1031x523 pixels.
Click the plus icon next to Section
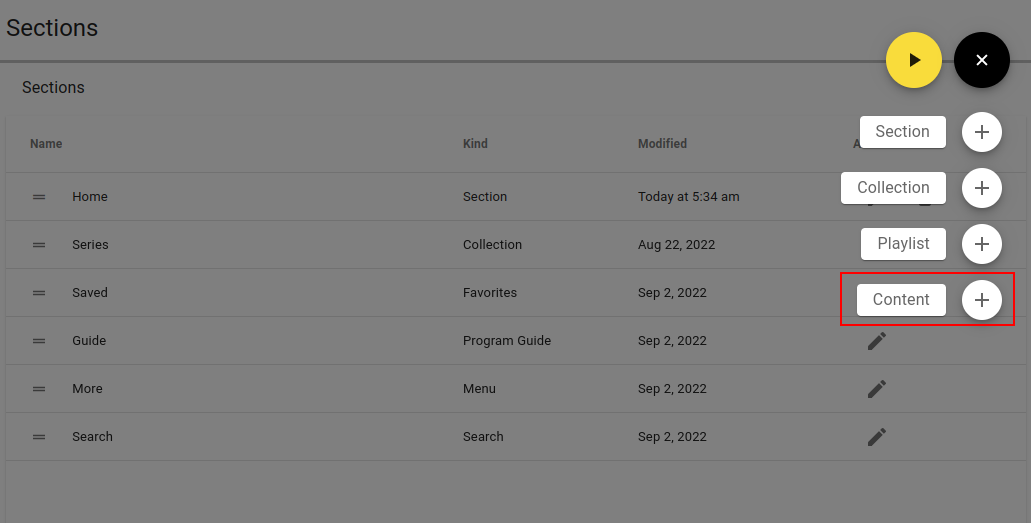(982, 132)
